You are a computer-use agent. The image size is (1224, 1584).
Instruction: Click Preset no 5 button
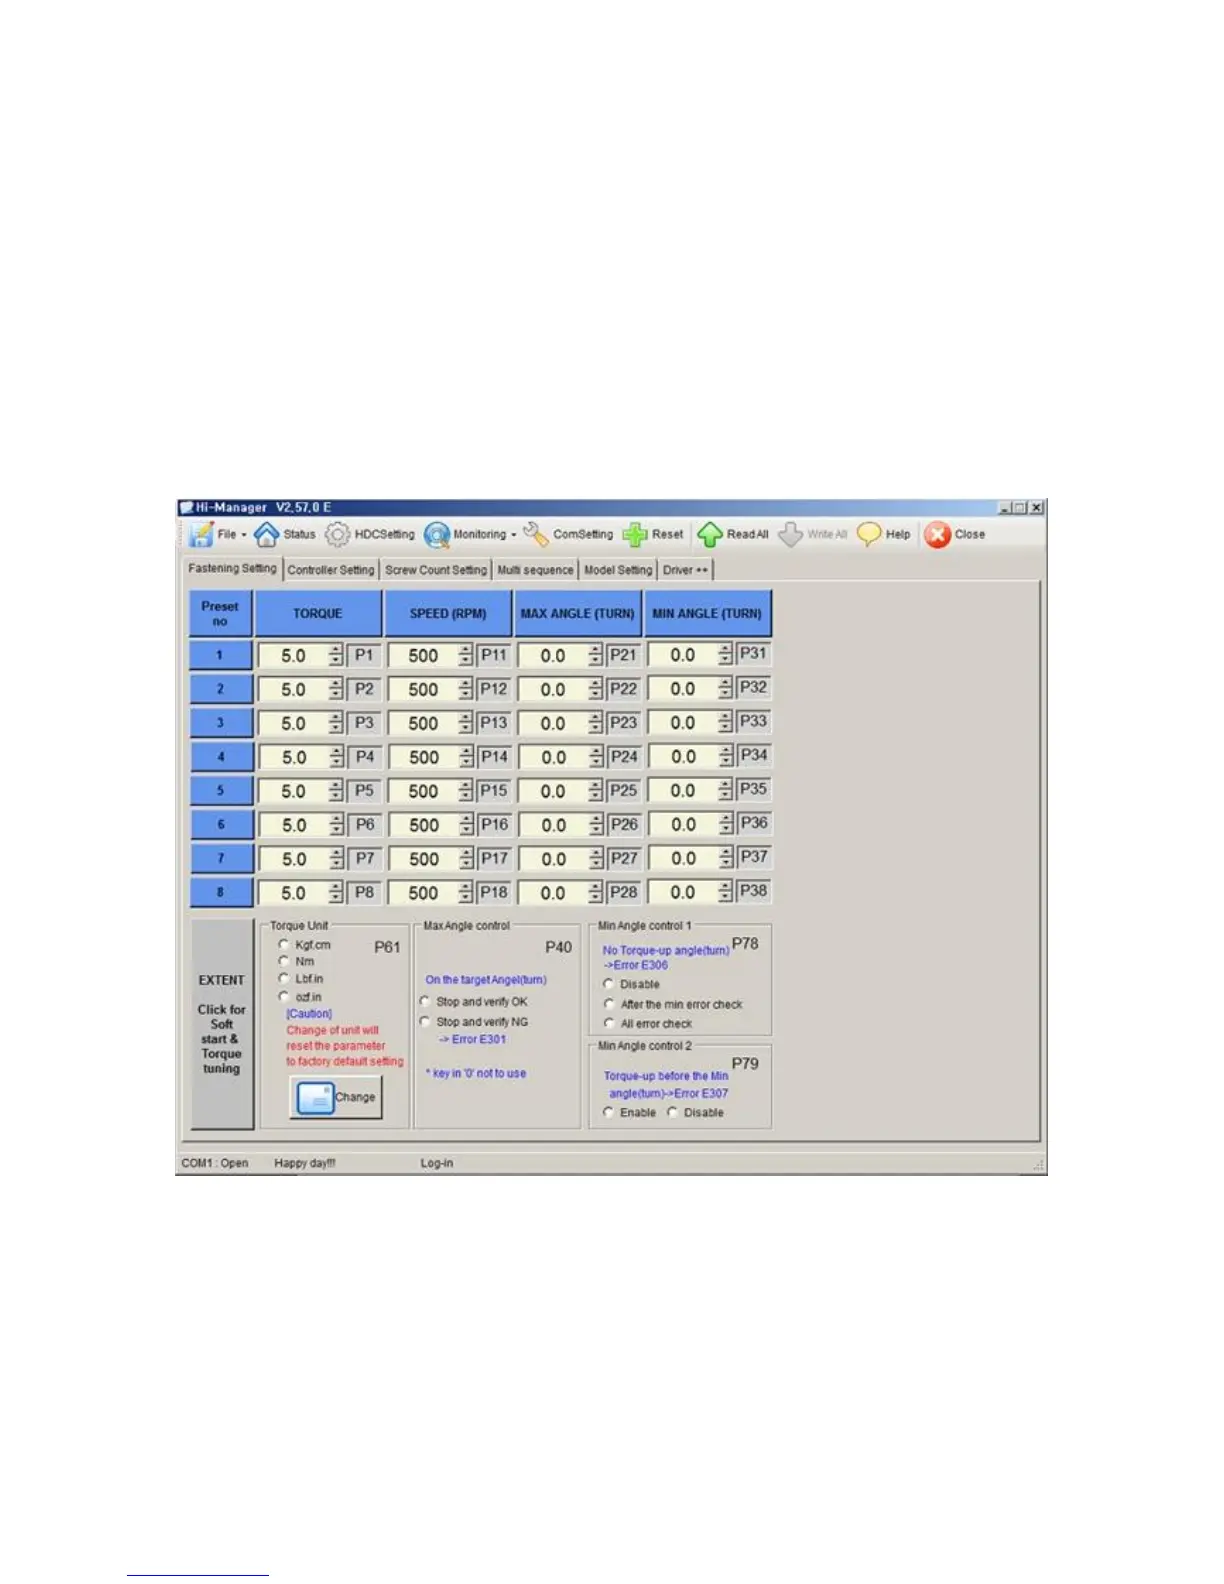pyautogui.click(x=220, y=791)
